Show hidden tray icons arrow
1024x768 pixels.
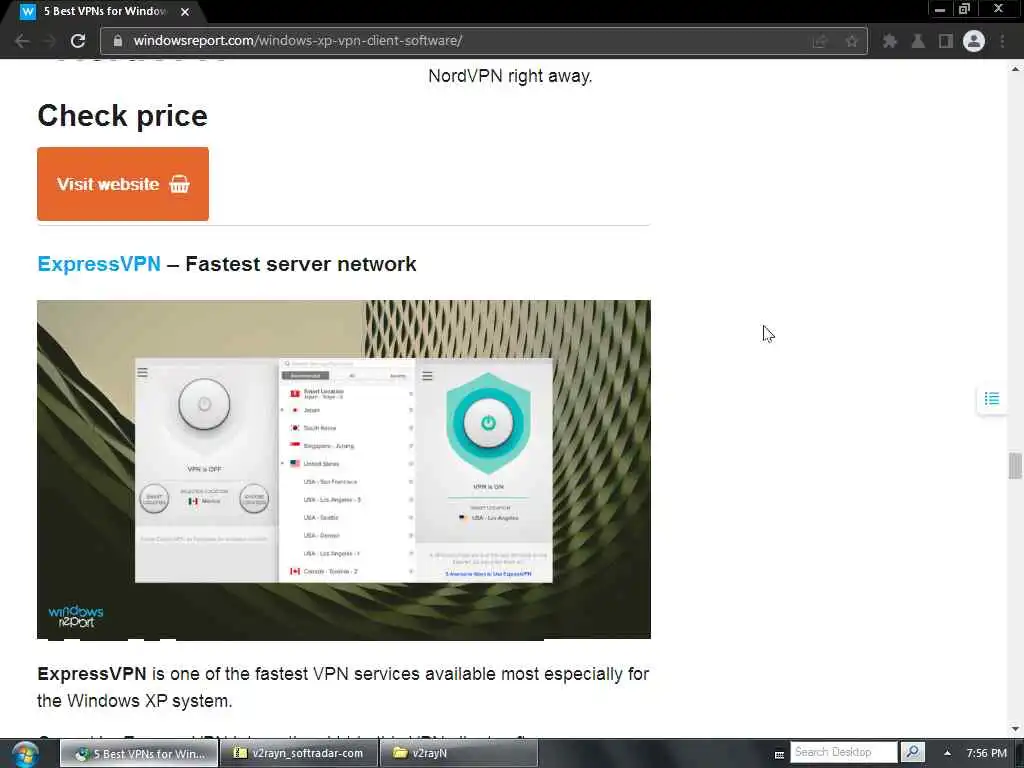tap(947, 753)
